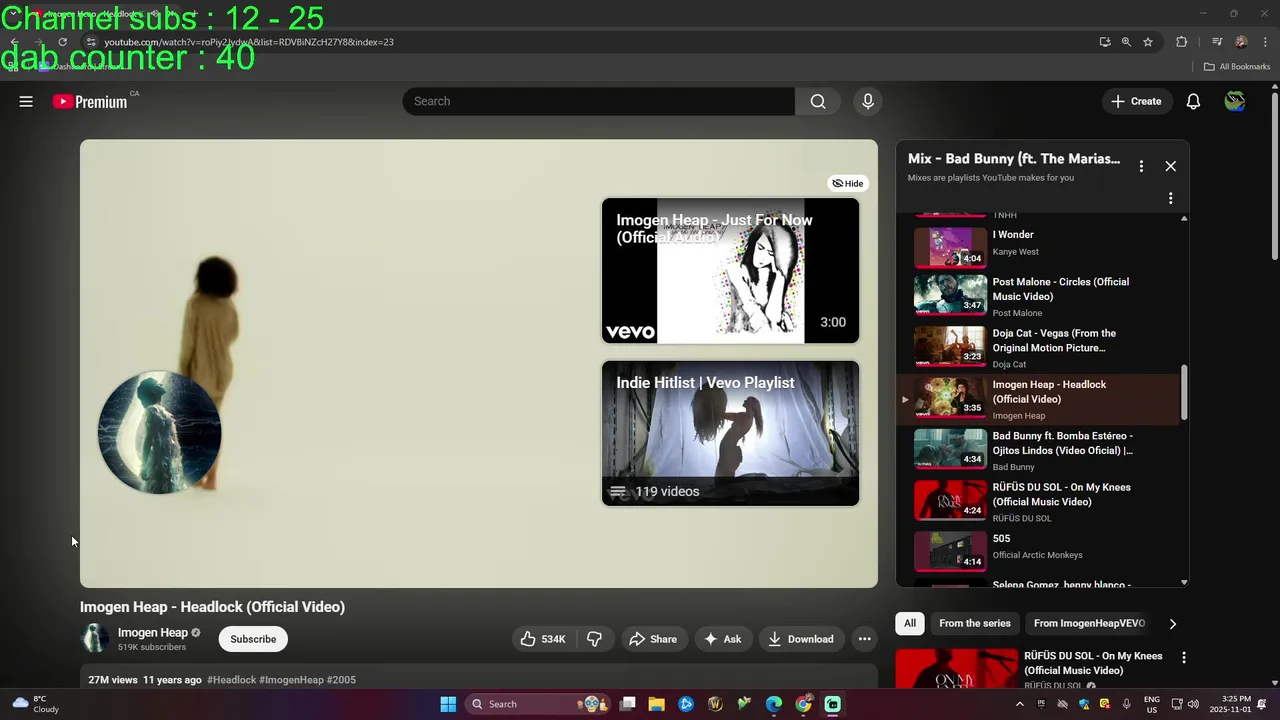This screenshot has height=720, width=1280.
Task: Open the notifications bell
Action: tap(1193, 101)
